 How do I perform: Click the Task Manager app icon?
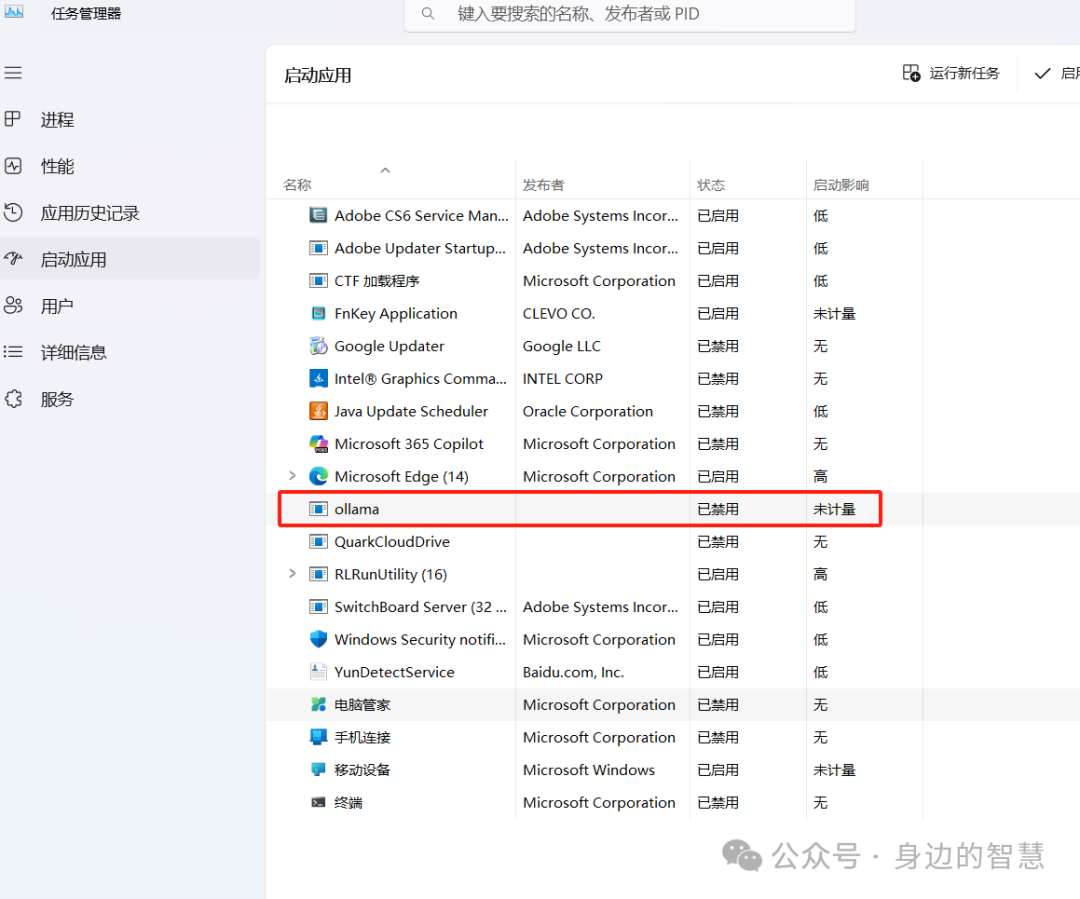pyautogui.click(x=13, y=12)
